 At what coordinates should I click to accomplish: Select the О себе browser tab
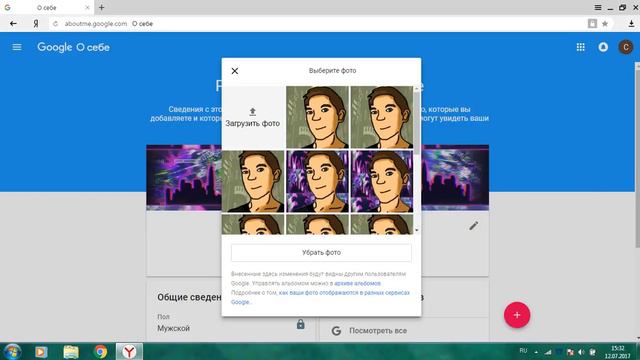(47, 7)
